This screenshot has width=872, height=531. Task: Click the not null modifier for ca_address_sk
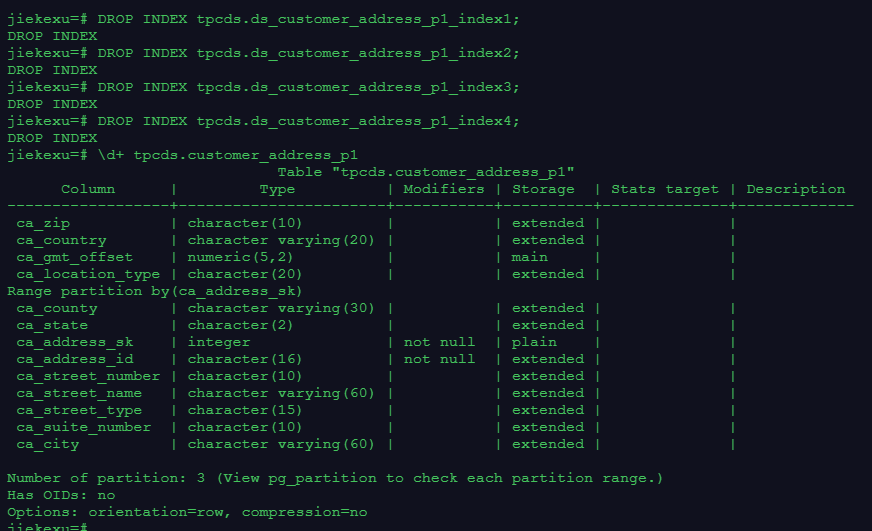click(439, 342)
